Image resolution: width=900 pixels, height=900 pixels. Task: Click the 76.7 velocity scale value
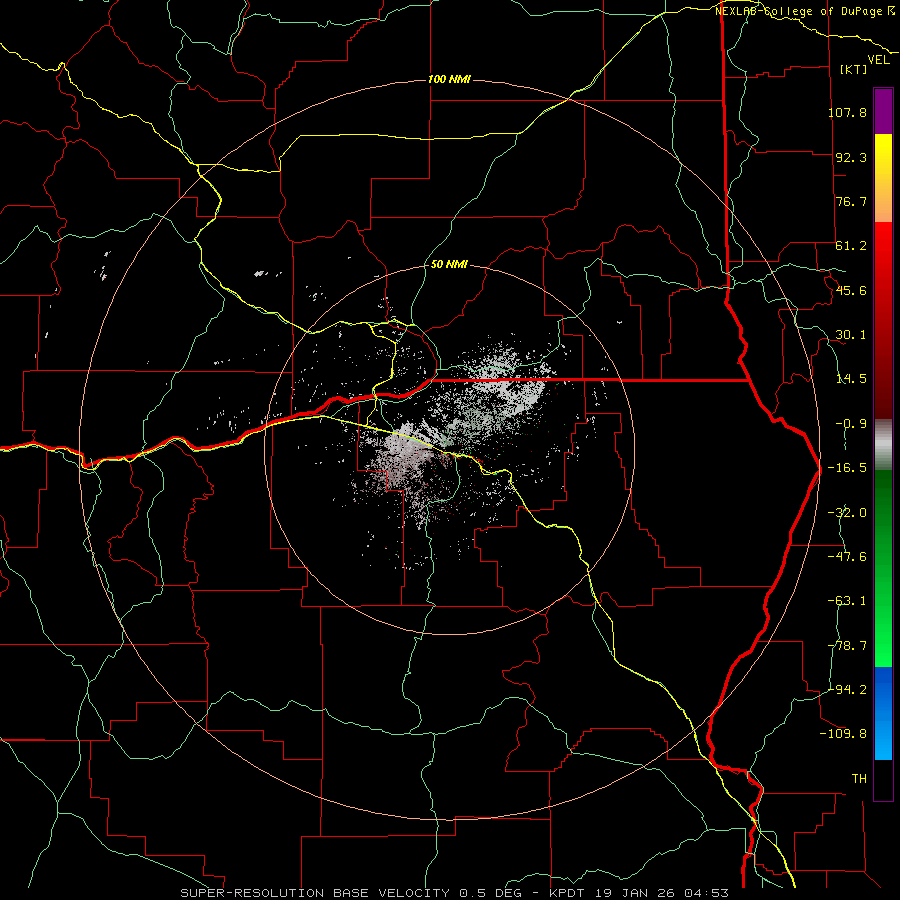(851, 201)
